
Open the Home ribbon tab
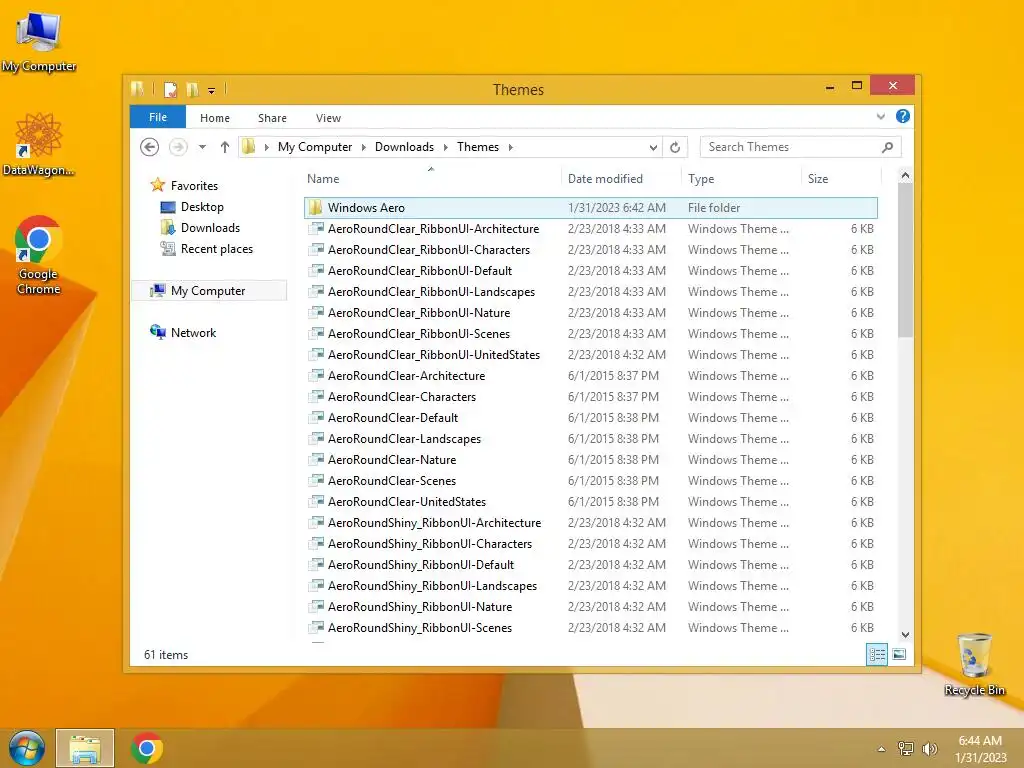215,118
